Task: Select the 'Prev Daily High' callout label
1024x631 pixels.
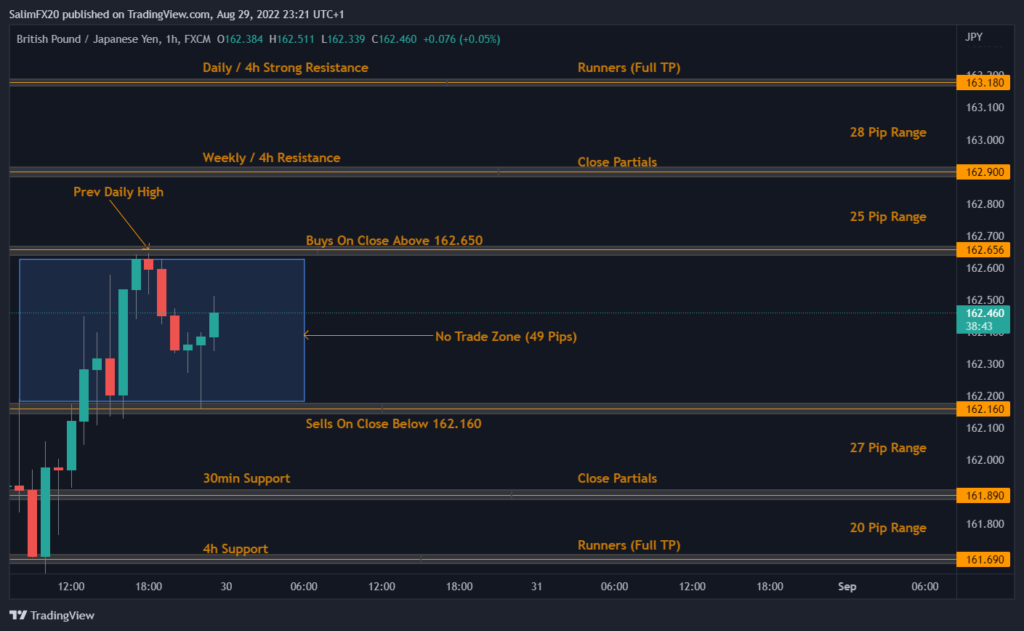Action: click(x=118, y=192)
